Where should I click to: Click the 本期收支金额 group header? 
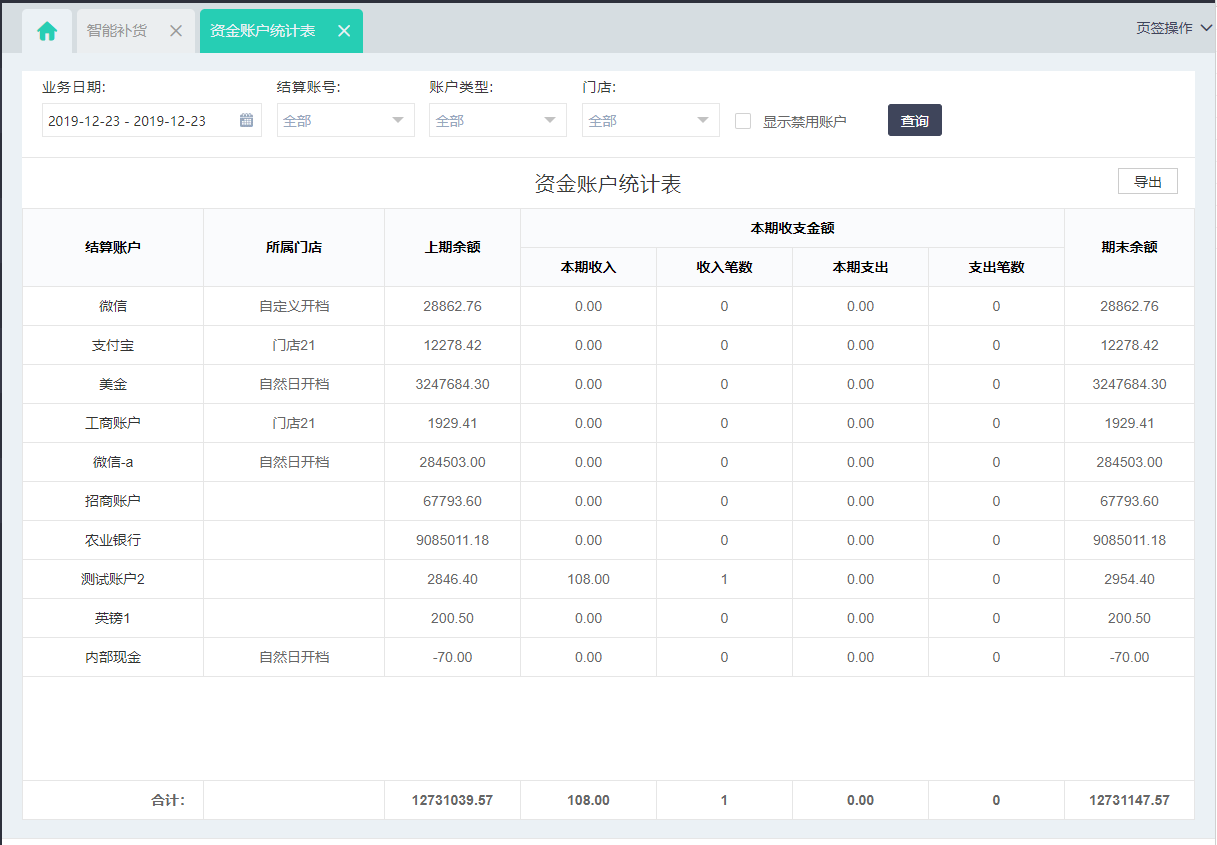tap(793, 228)
